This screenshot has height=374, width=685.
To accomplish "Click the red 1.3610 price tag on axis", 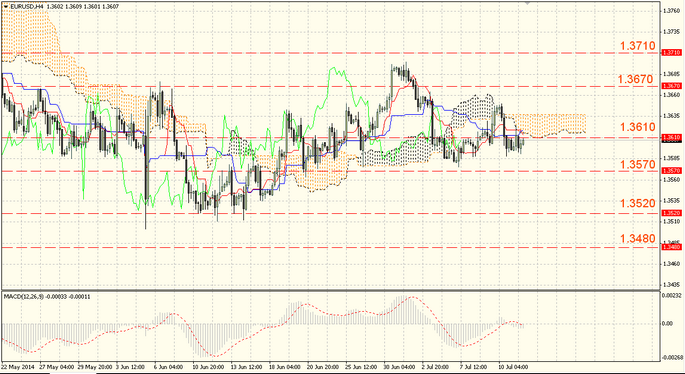I will [671, 137].
